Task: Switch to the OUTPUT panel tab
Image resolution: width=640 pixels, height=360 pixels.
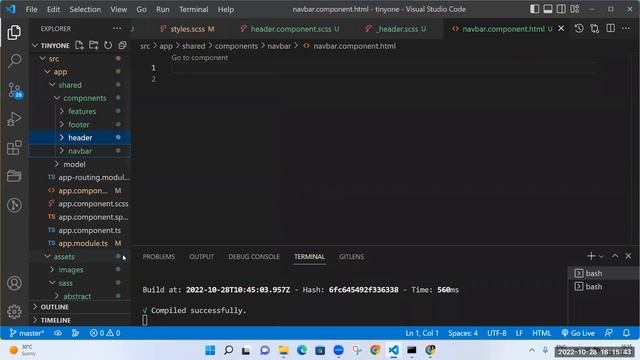Action: click(201, 256)
